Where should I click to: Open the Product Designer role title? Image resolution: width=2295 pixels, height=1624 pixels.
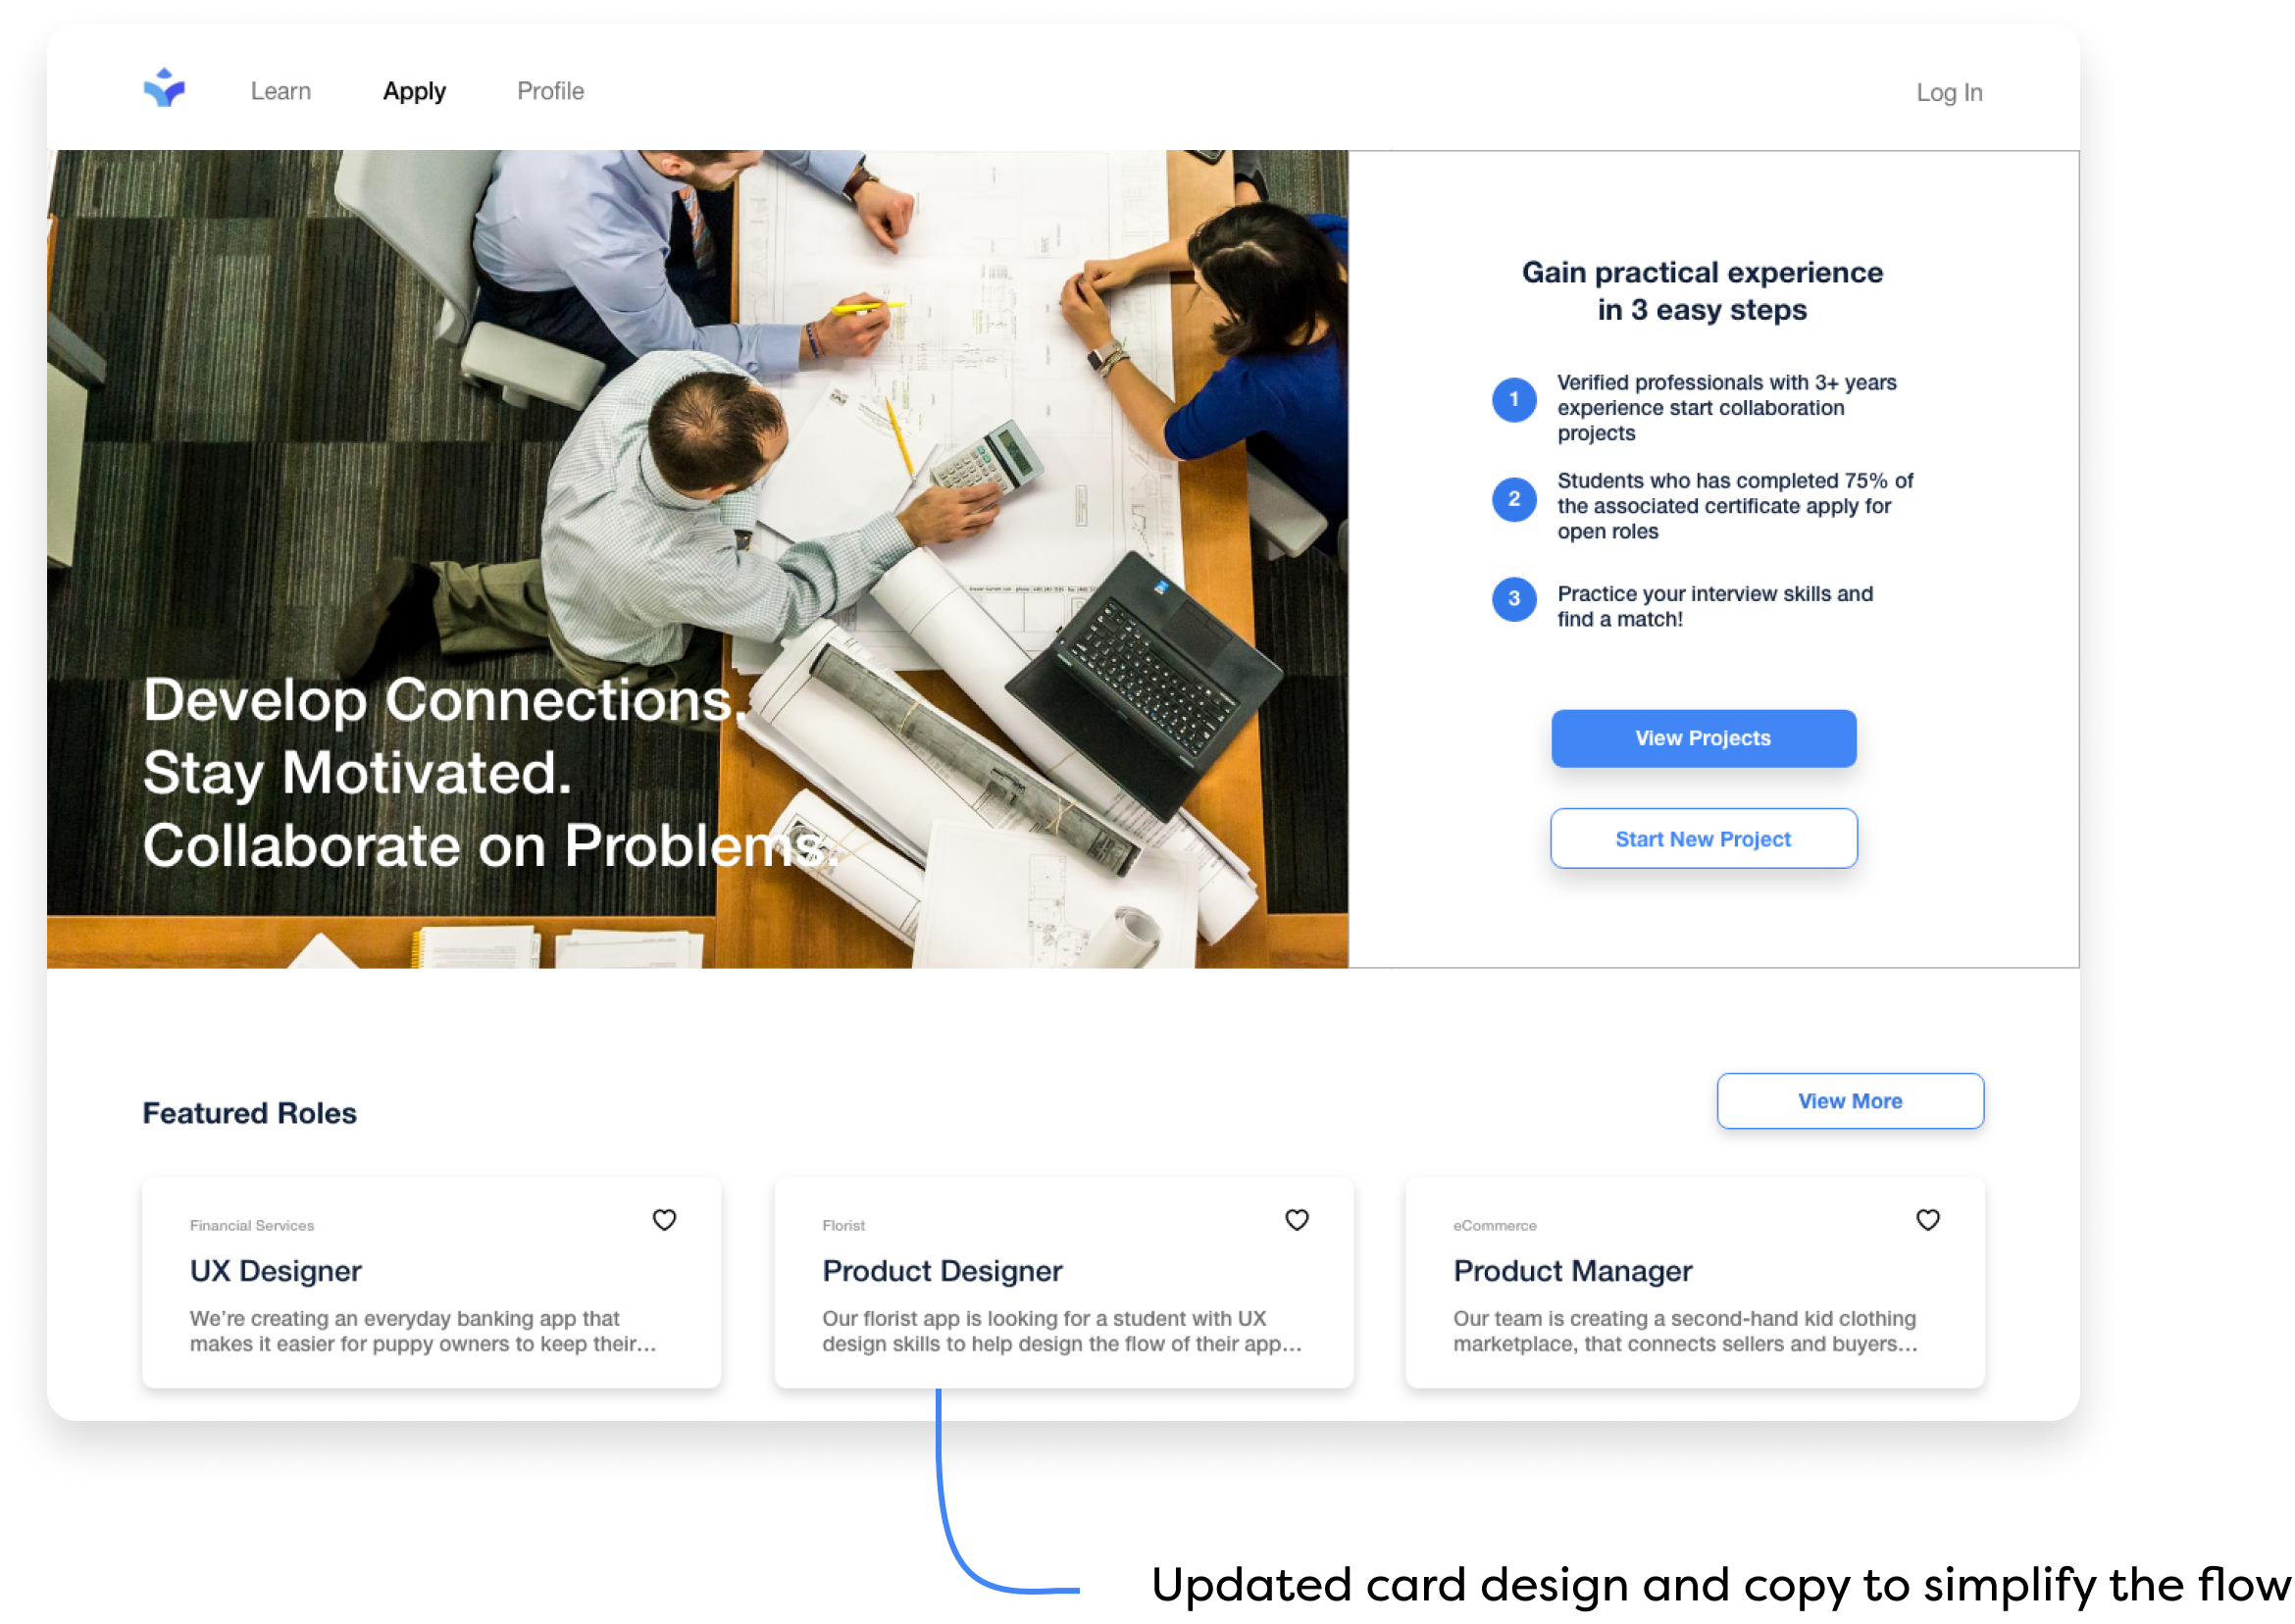click(x=942, y=1270)
